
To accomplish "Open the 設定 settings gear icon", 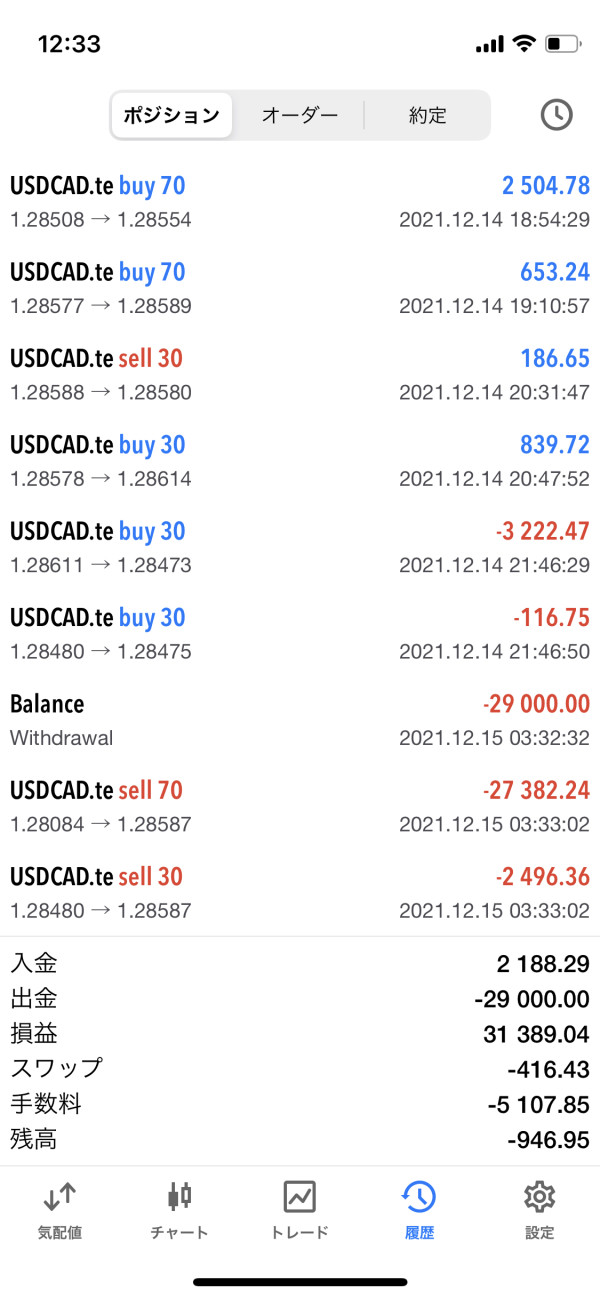I will pyautogui.click(x=539, y=1196).
